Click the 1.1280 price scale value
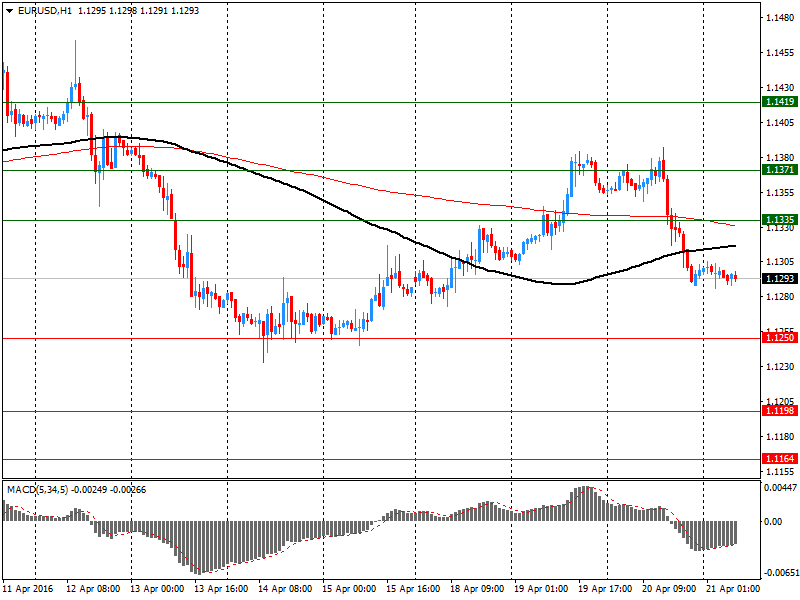This screenshot has width=800, height=600. point(780,296)
